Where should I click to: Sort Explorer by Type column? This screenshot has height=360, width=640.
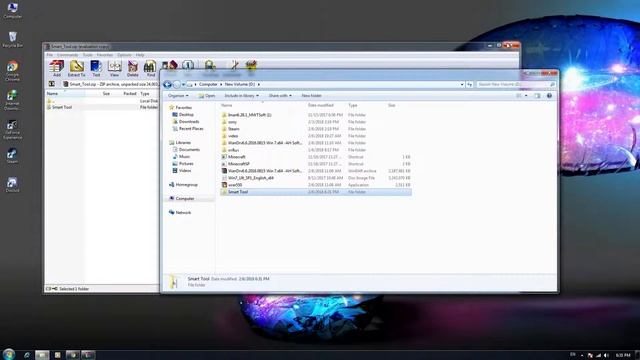click(x=353, y=105)
